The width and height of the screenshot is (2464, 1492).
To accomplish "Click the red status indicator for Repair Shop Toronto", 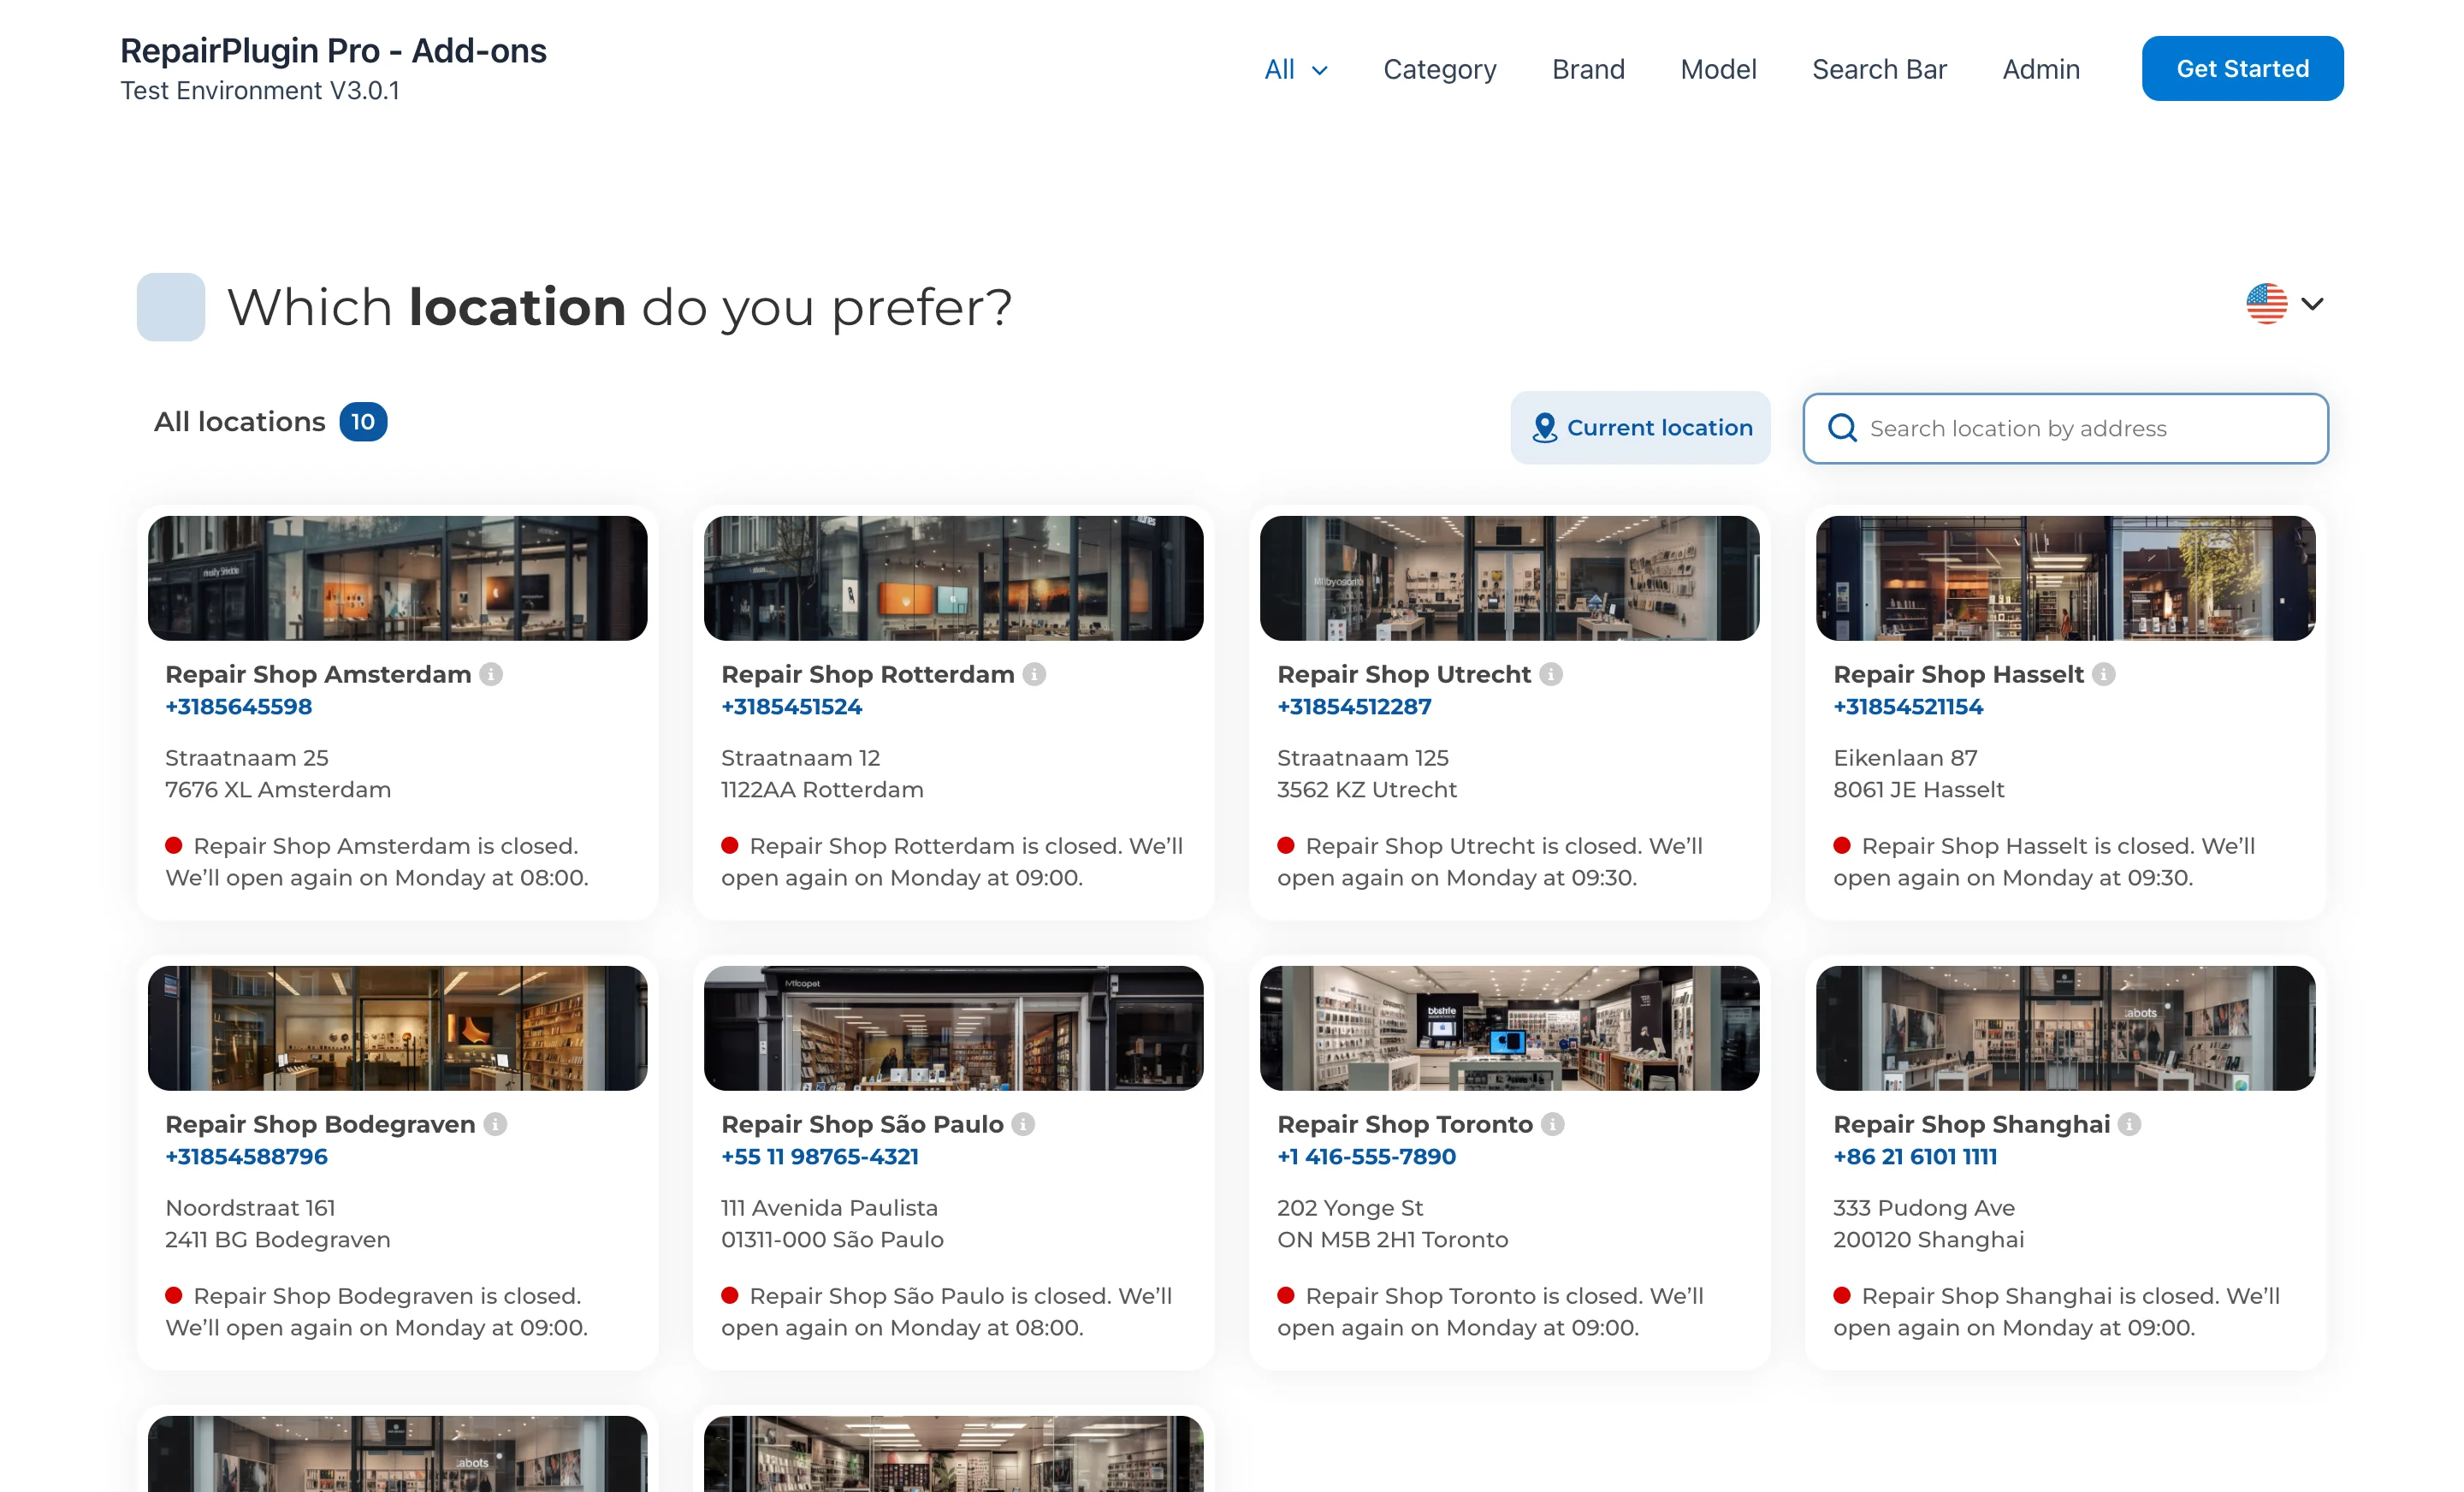I will (1287, 1295).
